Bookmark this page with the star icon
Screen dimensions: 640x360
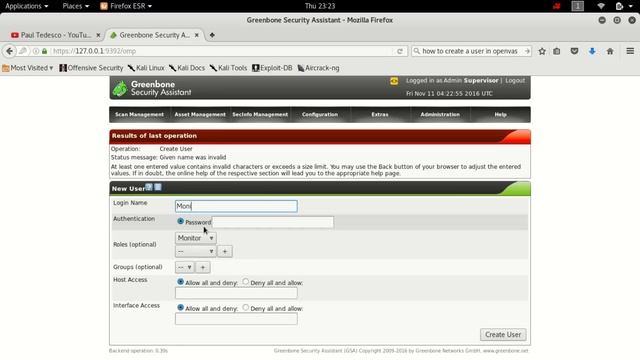pyautogui.click(x=542, y=51)
